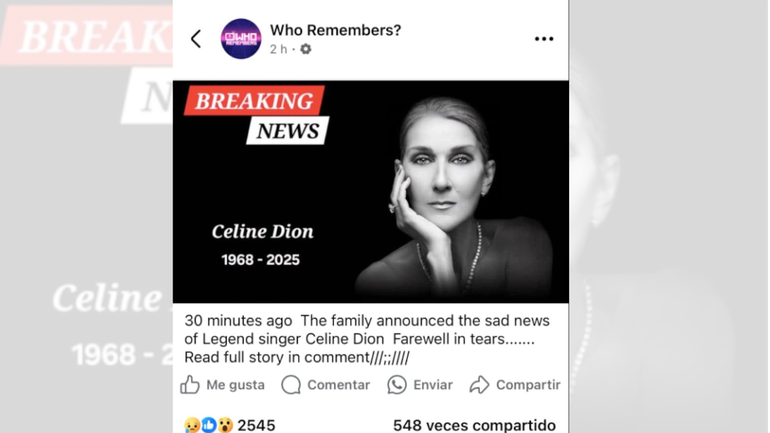Click the back arrow icon

pos(196,39)
